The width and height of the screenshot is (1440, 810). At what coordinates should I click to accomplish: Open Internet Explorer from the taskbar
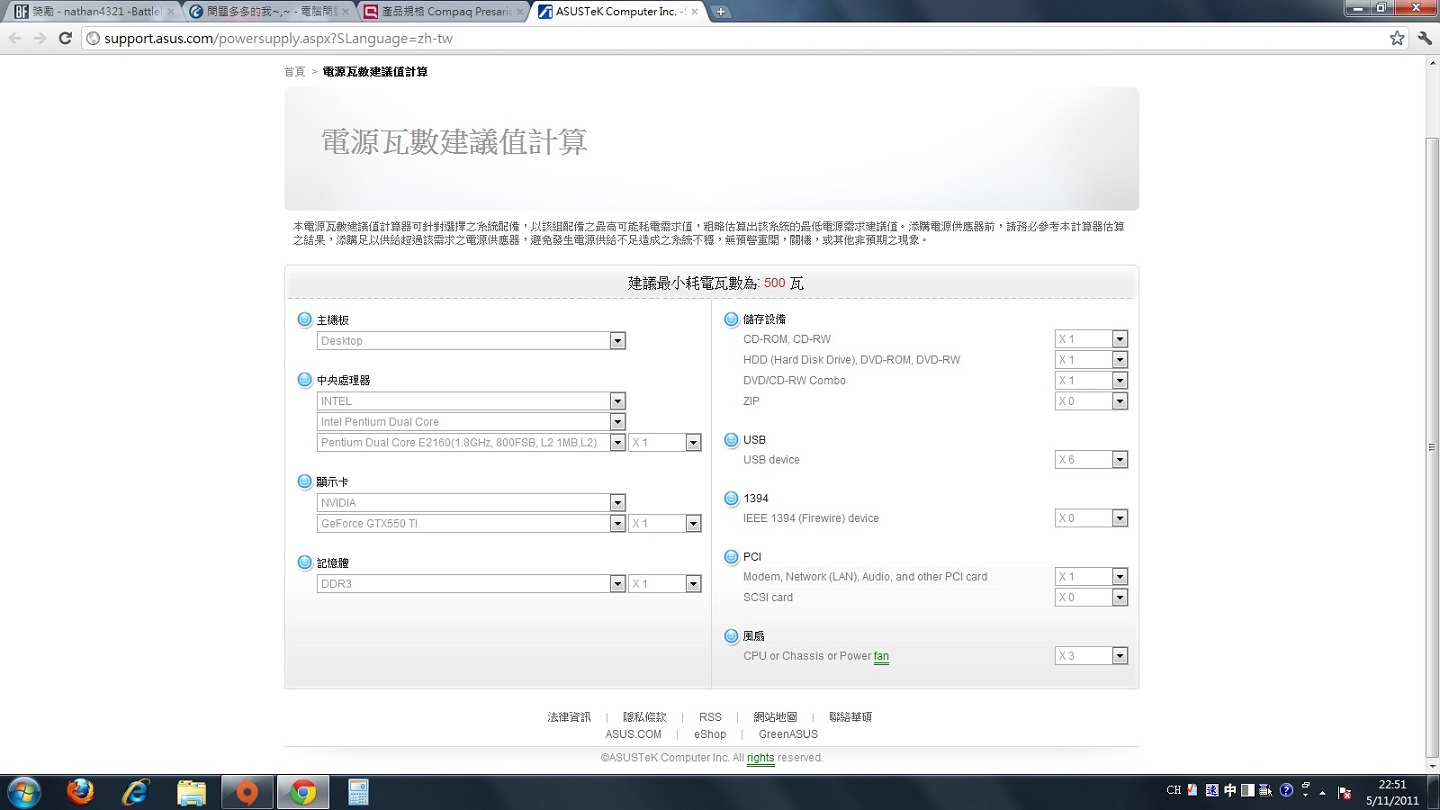click(135, 792)
